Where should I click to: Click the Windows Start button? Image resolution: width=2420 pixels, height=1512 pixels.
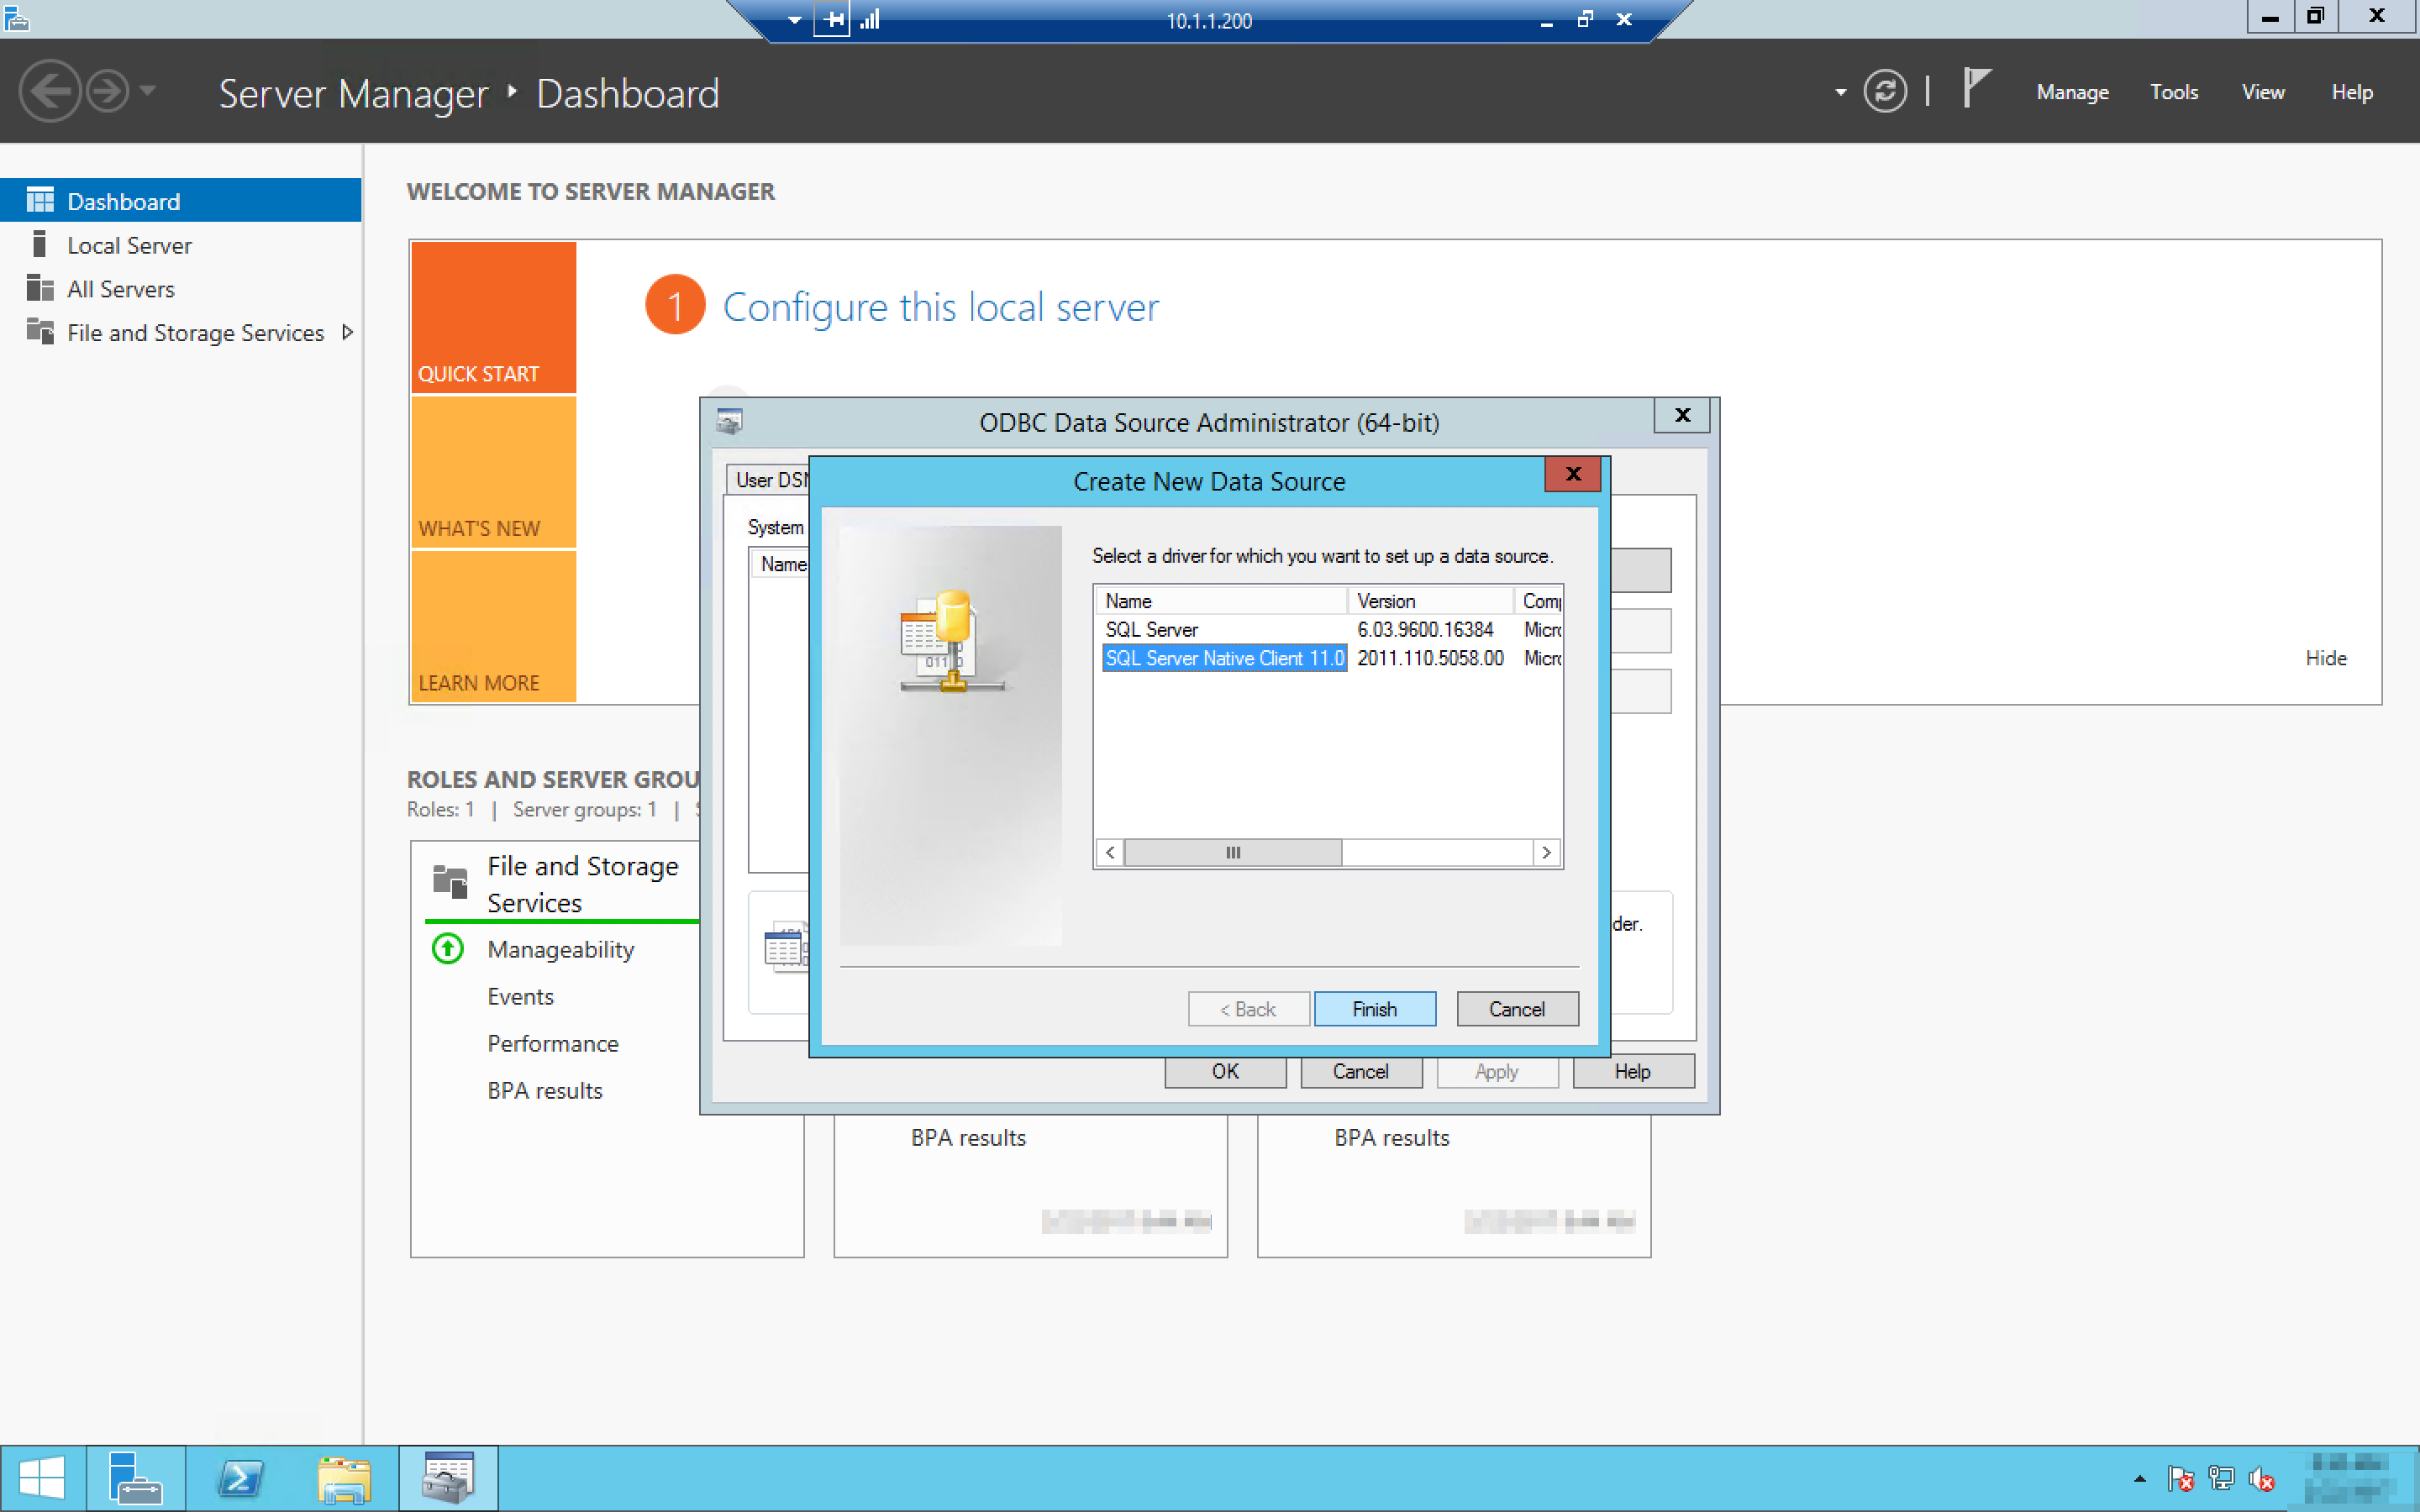pyautogui.click(x=42, y=1478)
